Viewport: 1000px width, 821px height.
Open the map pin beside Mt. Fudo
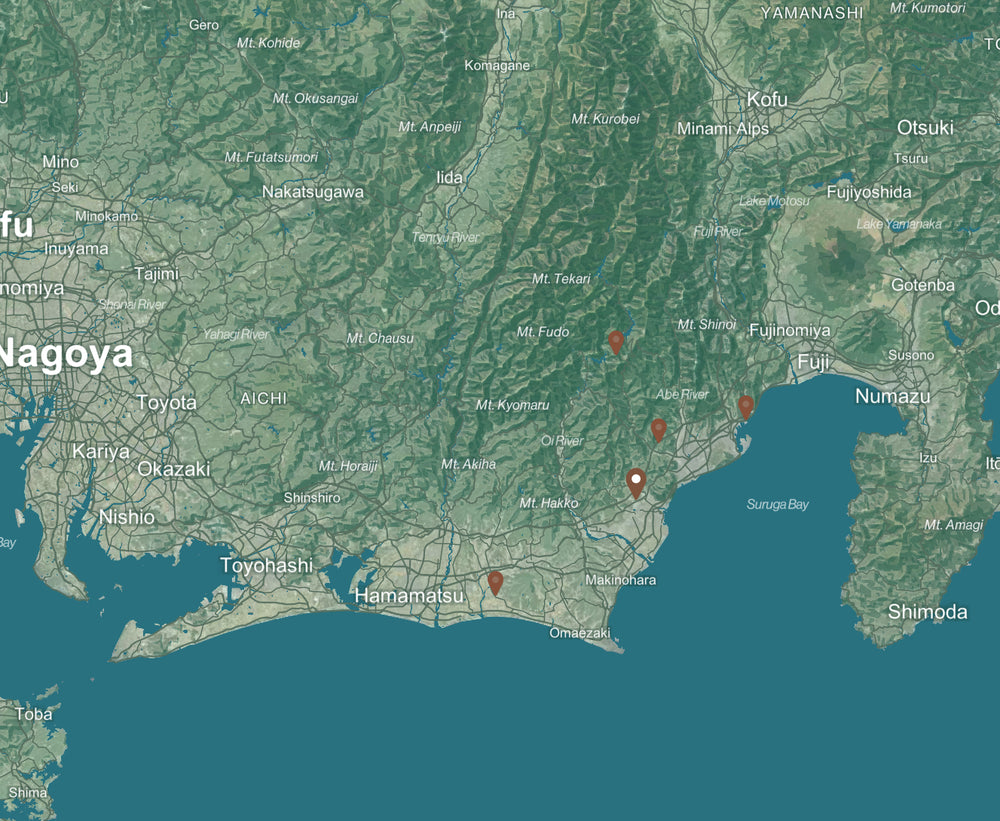[616, 342]
